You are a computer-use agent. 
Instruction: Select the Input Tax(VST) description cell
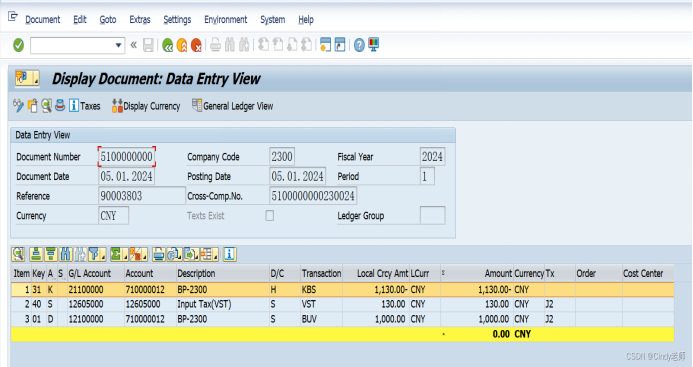223,304
